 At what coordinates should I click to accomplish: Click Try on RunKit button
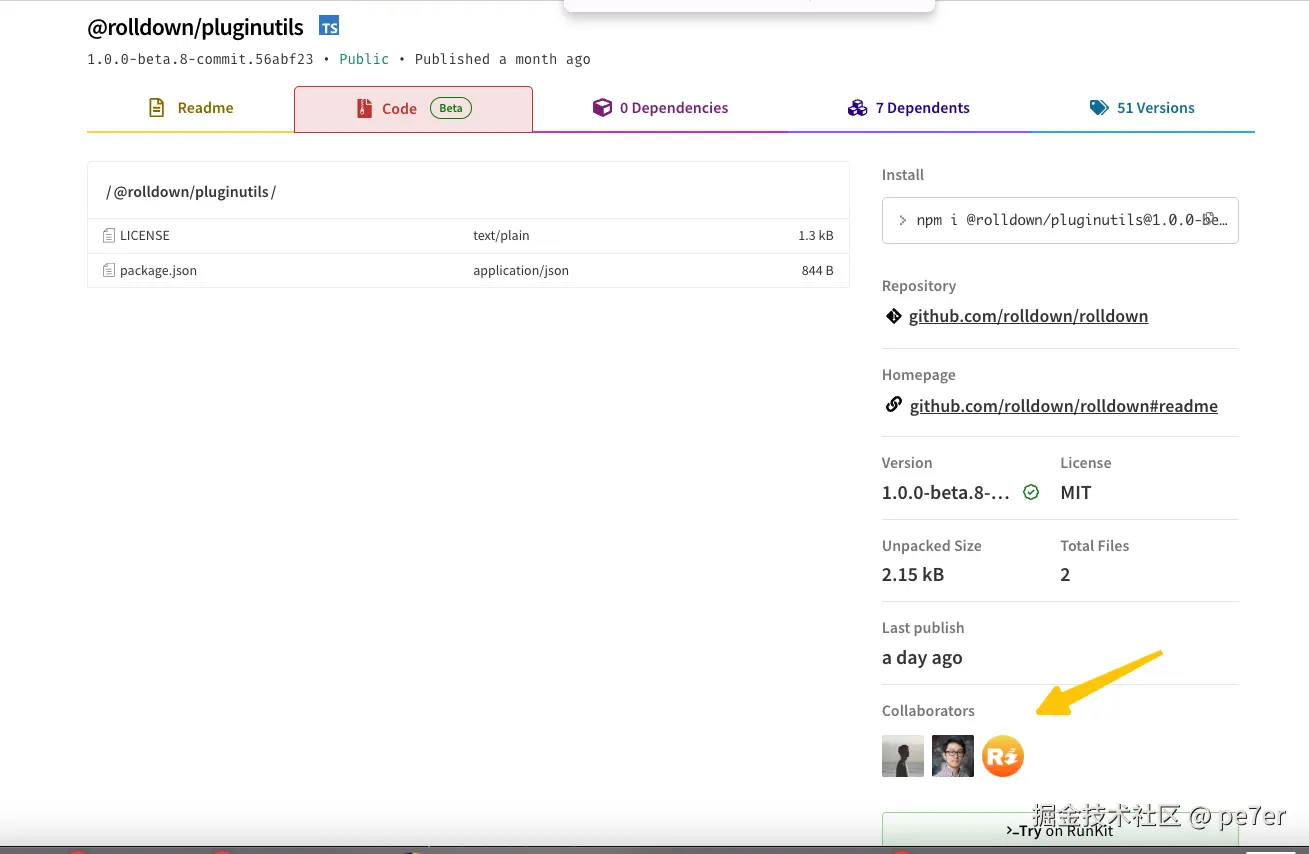(1060, 830)
